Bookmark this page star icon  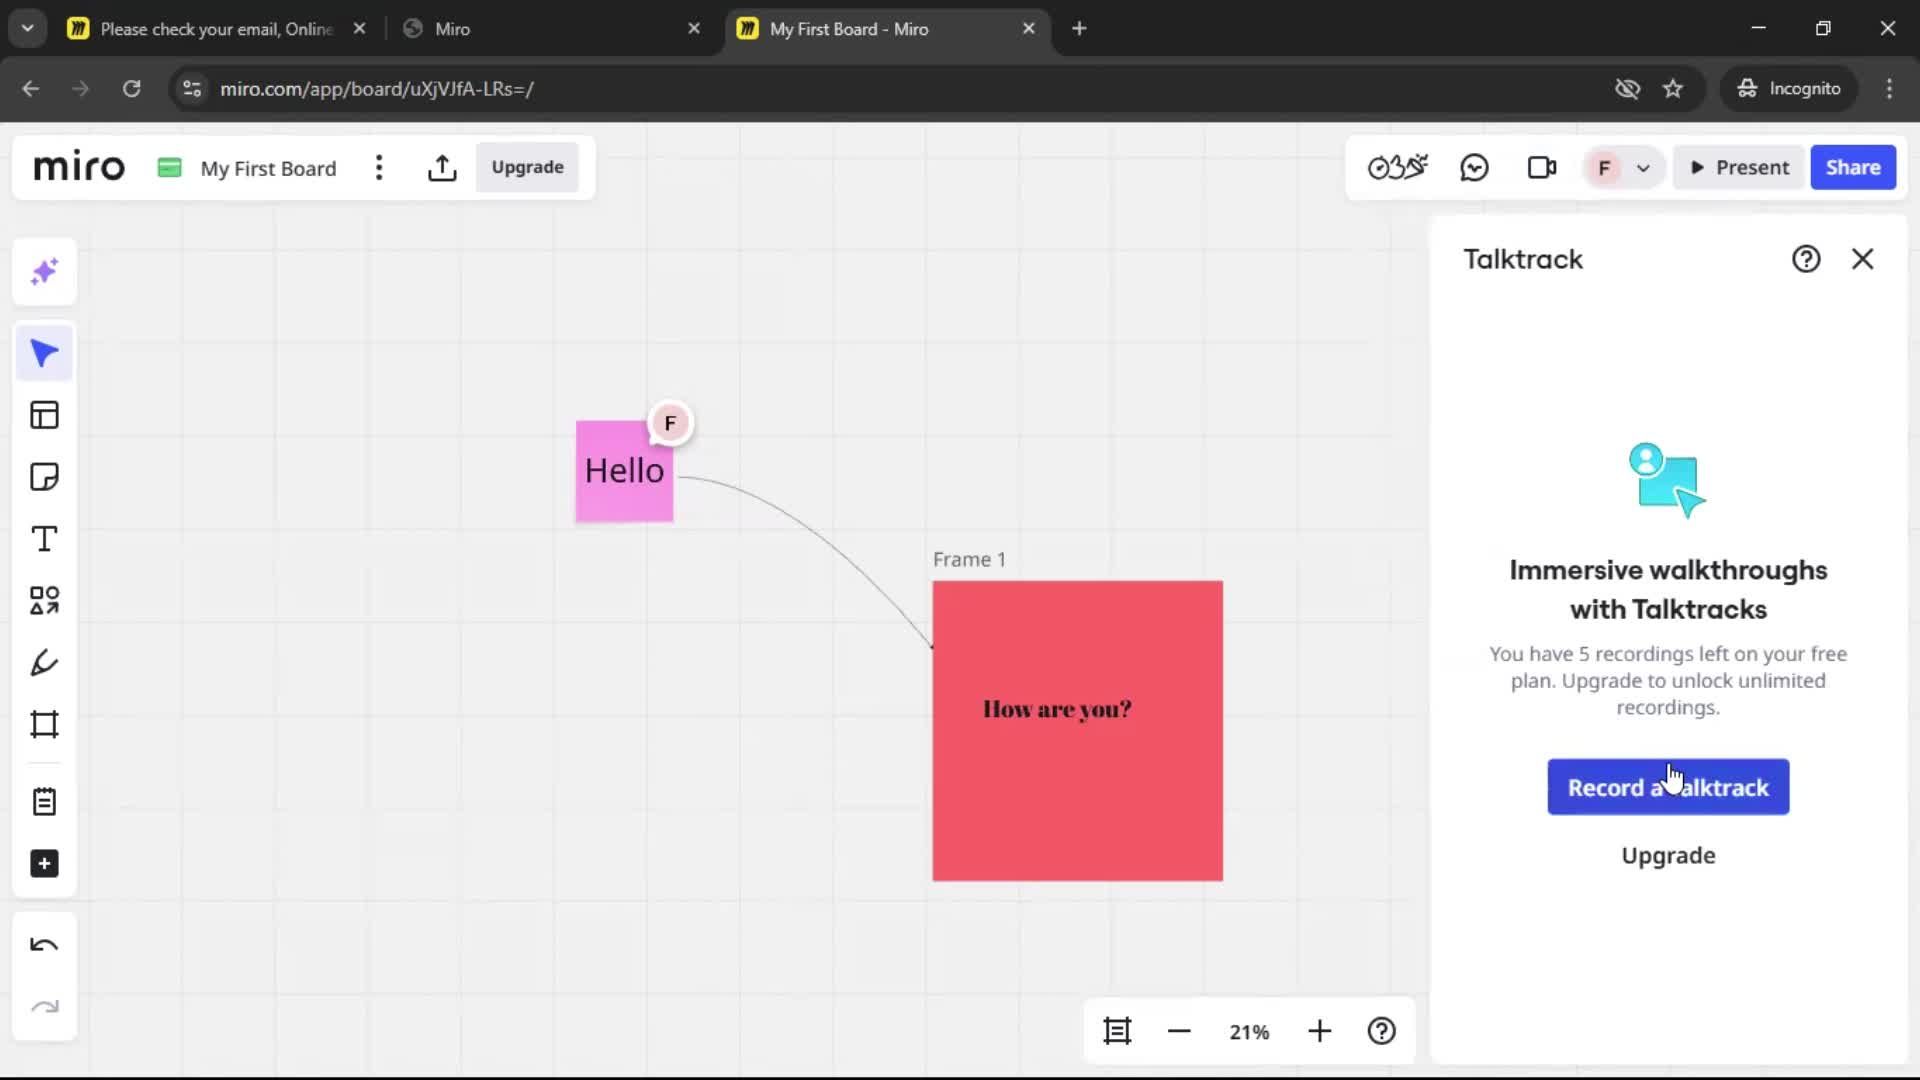point(1673,89)
